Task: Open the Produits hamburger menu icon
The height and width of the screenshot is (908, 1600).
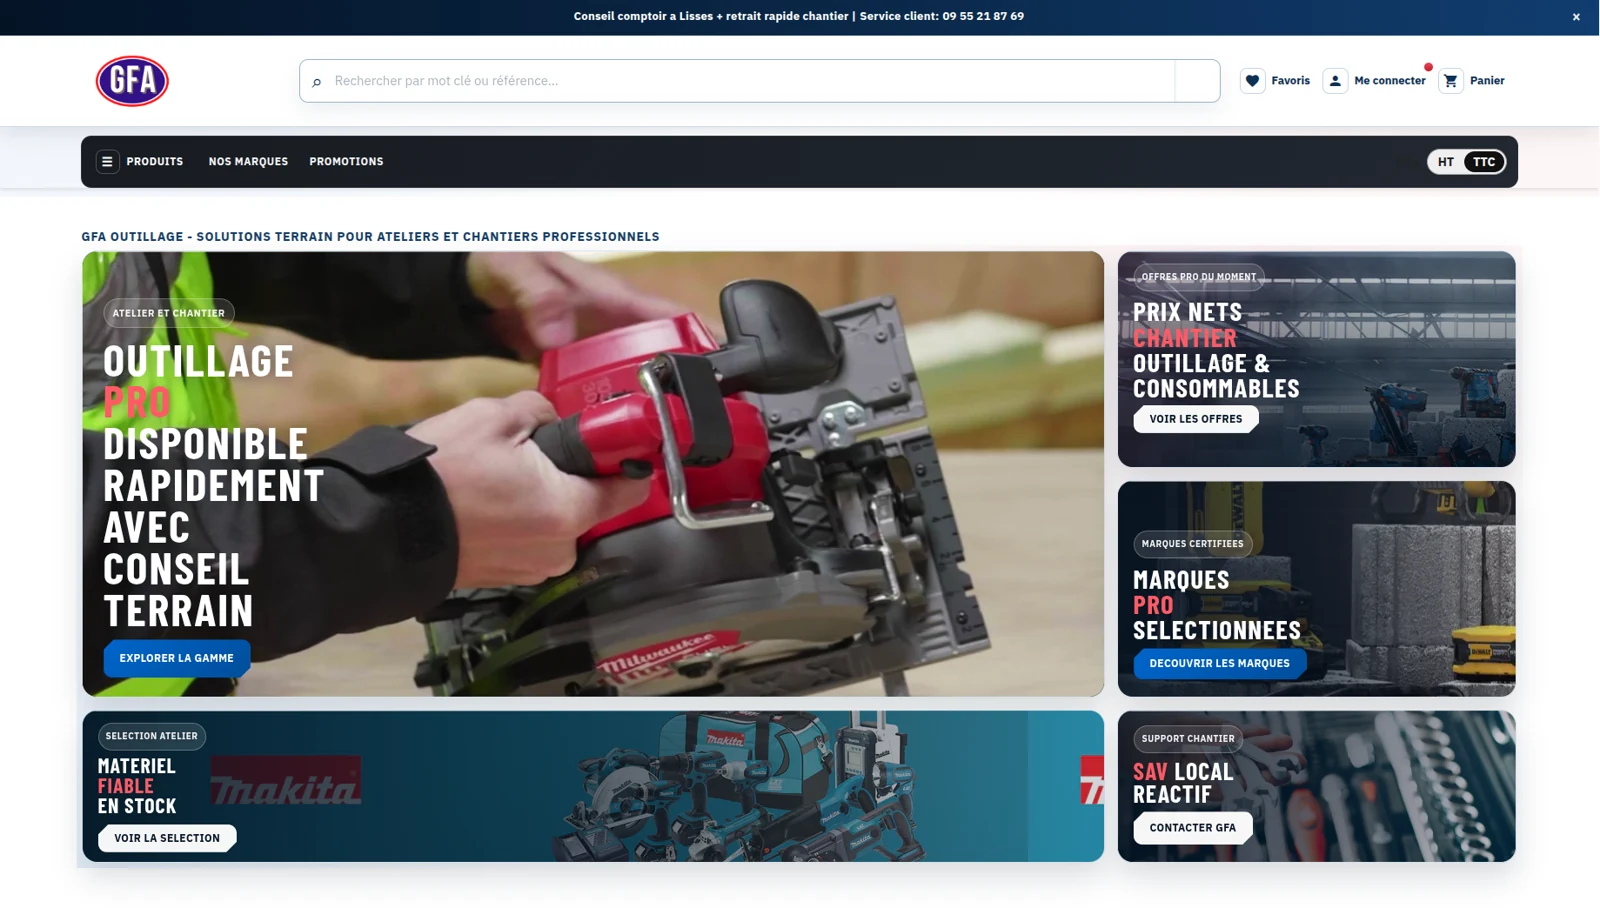Action: [x=108, y=162]
